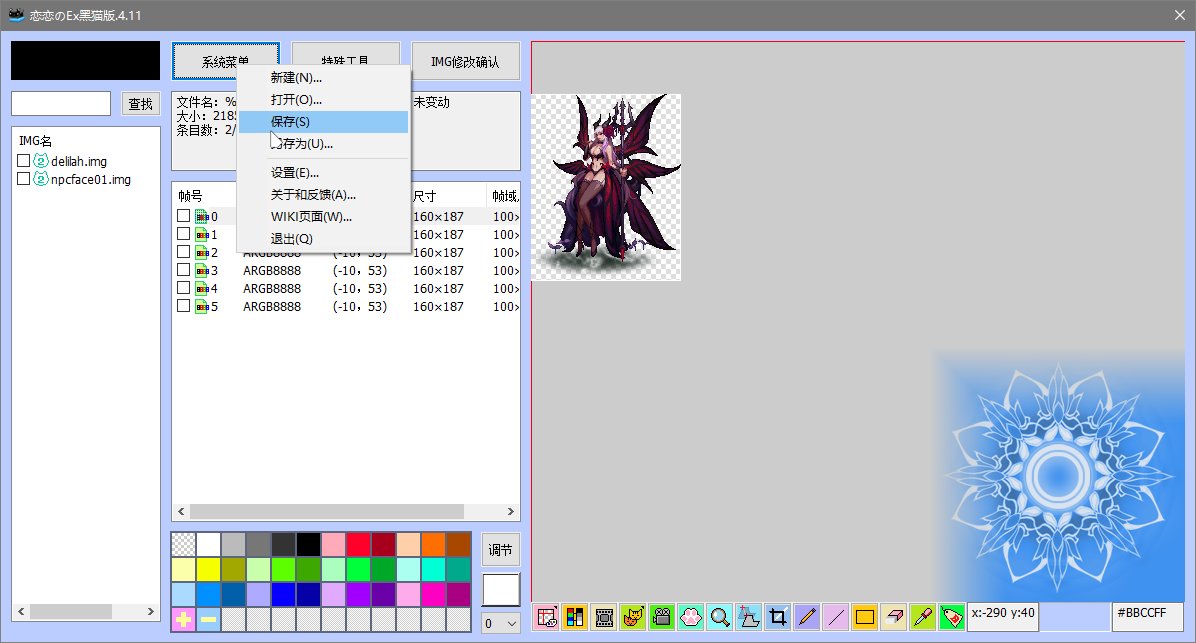This screenshot has width=1196, height=643.
Task: Open the dropdown showing value 0
Action: click(501, 623)
